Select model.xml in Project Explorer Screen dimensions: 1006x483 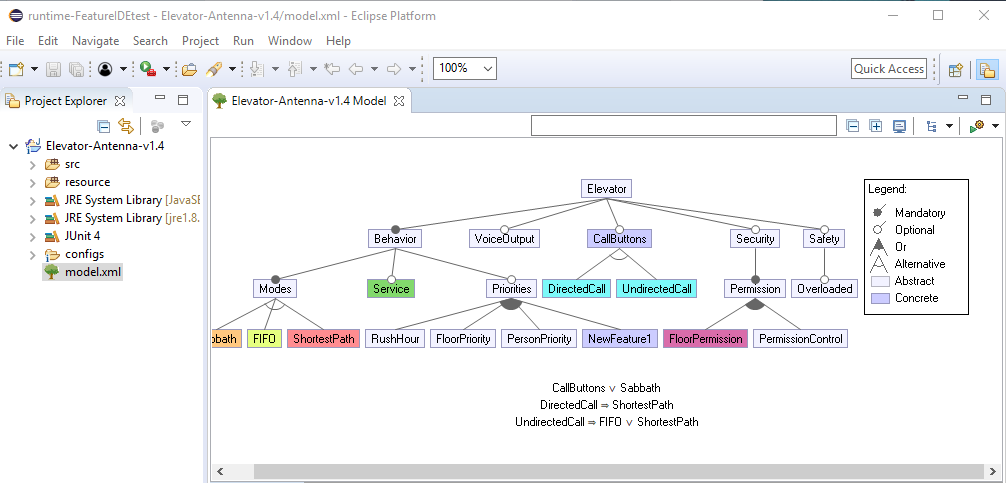[x=83, y=272]
